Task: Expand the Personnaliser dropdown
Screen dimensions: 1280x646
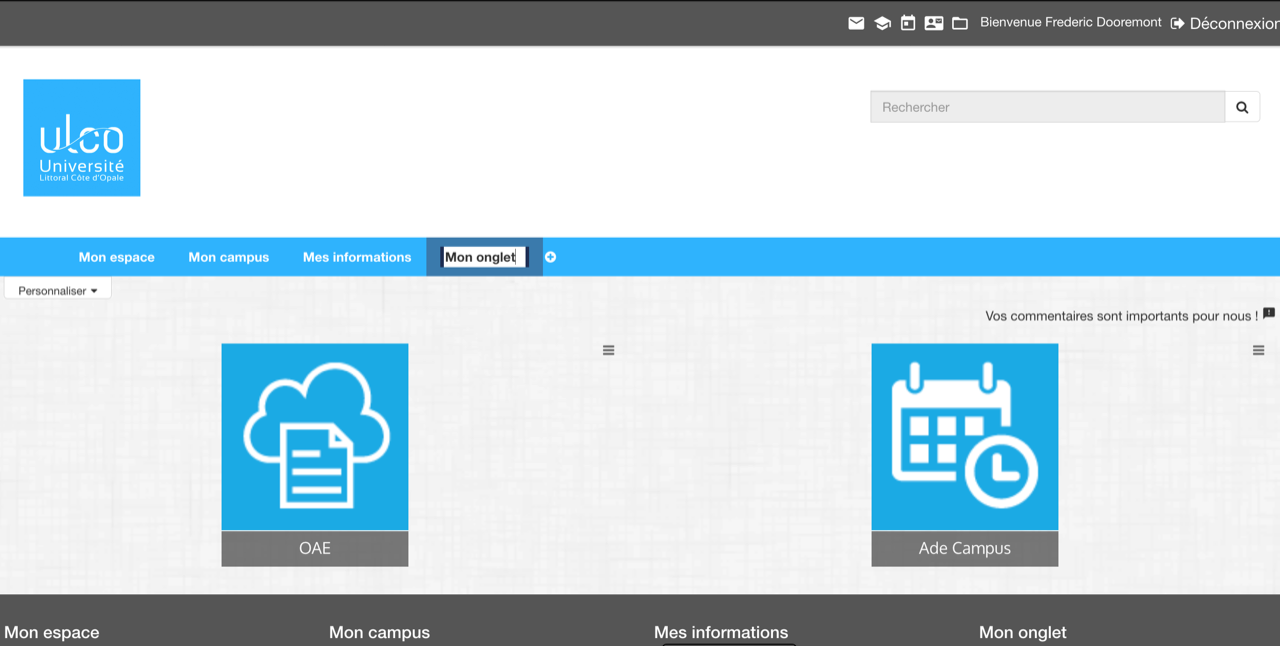Action: (58, 290)
